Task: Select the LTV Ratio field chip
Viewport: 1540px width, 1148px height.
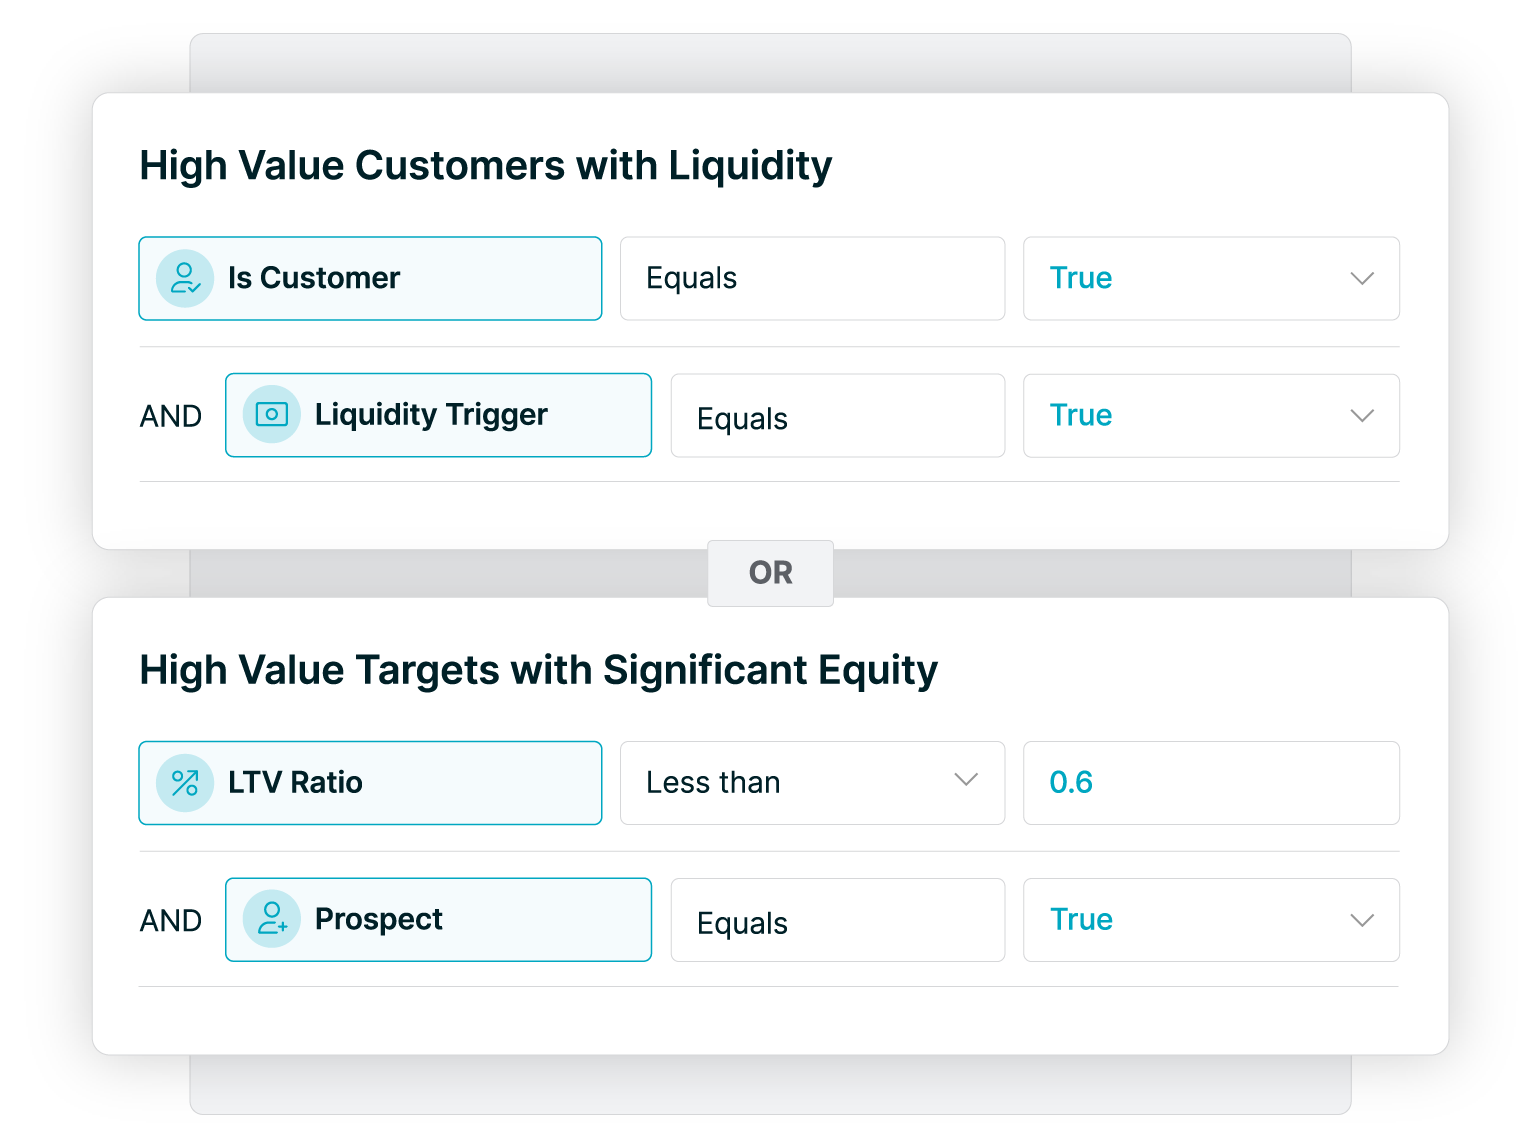Action: click(x=370, y=783)
